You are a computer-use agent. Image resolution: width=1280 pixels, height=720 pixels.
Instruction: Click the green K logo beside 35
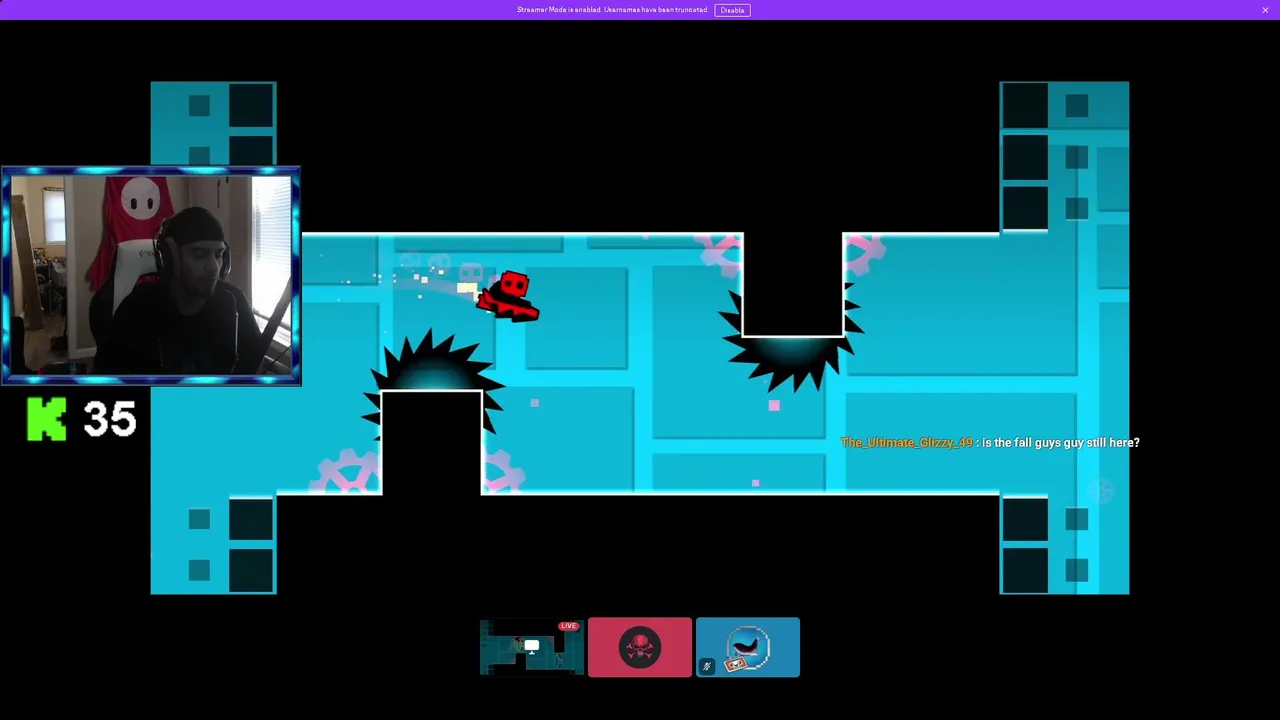(47, 419)
